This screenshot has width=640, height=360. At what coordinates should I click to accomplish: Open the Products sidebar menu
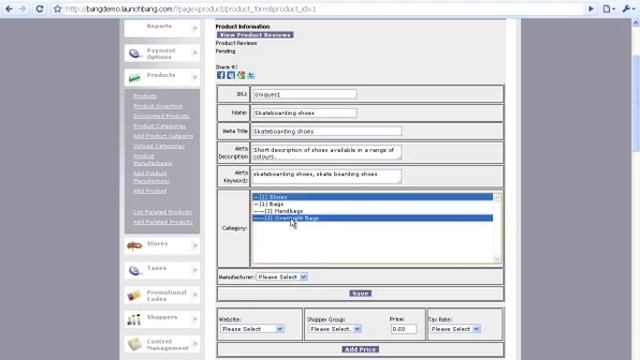[162, 77]
